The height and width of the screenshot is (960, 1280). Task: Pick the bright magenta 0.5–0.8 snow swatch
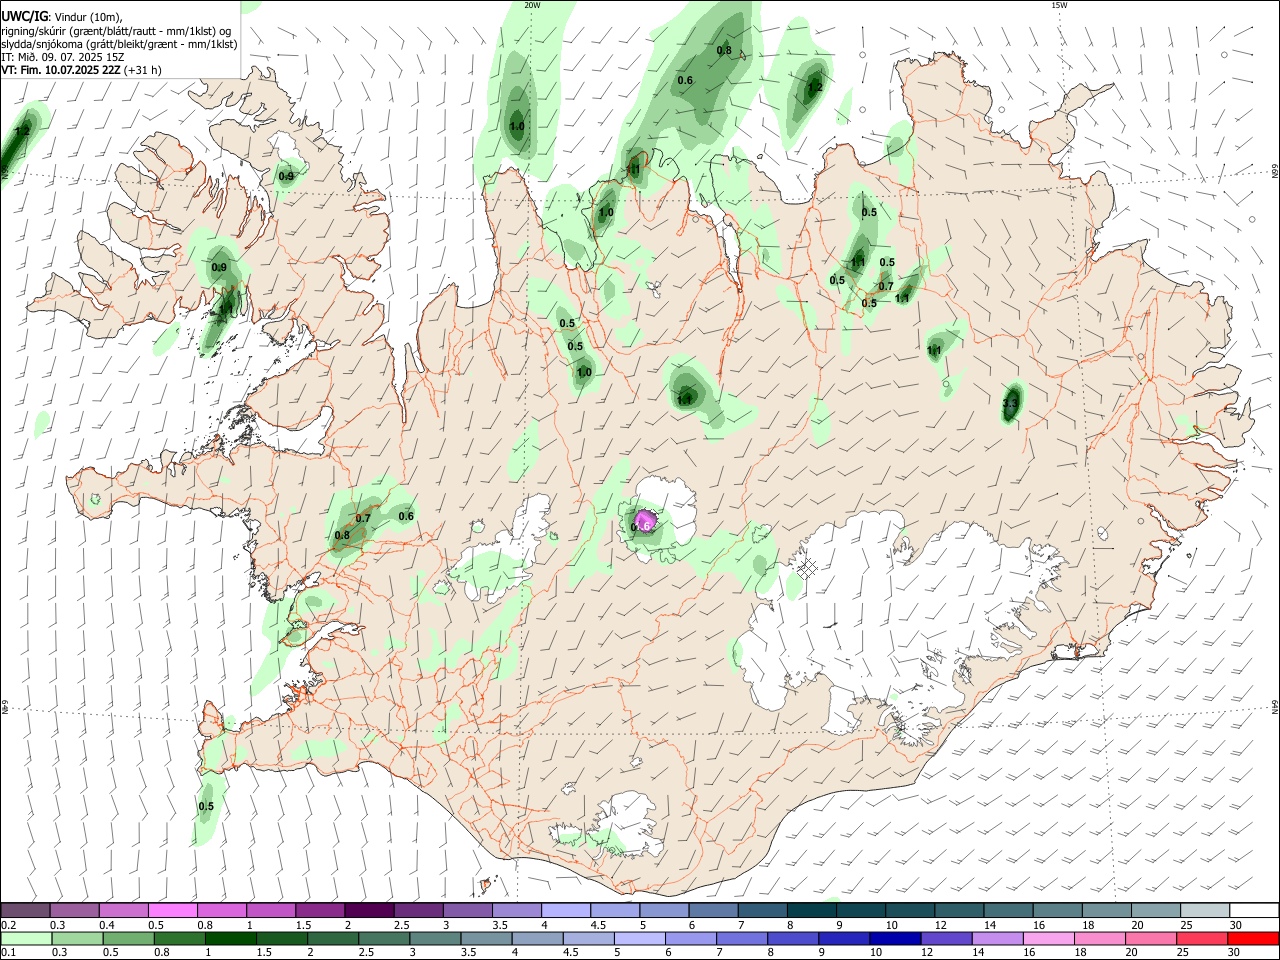pyautogui.click(x=172, y=911)
